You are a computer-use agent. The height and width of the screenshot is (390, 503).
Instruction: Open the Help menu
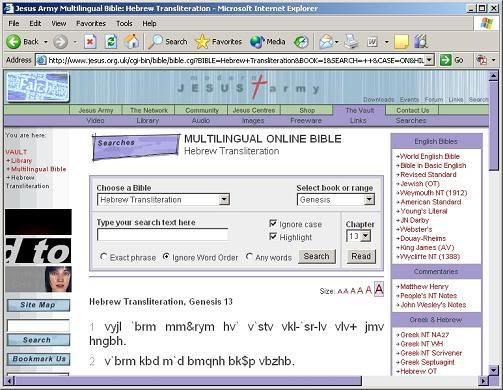click(149, 23)
